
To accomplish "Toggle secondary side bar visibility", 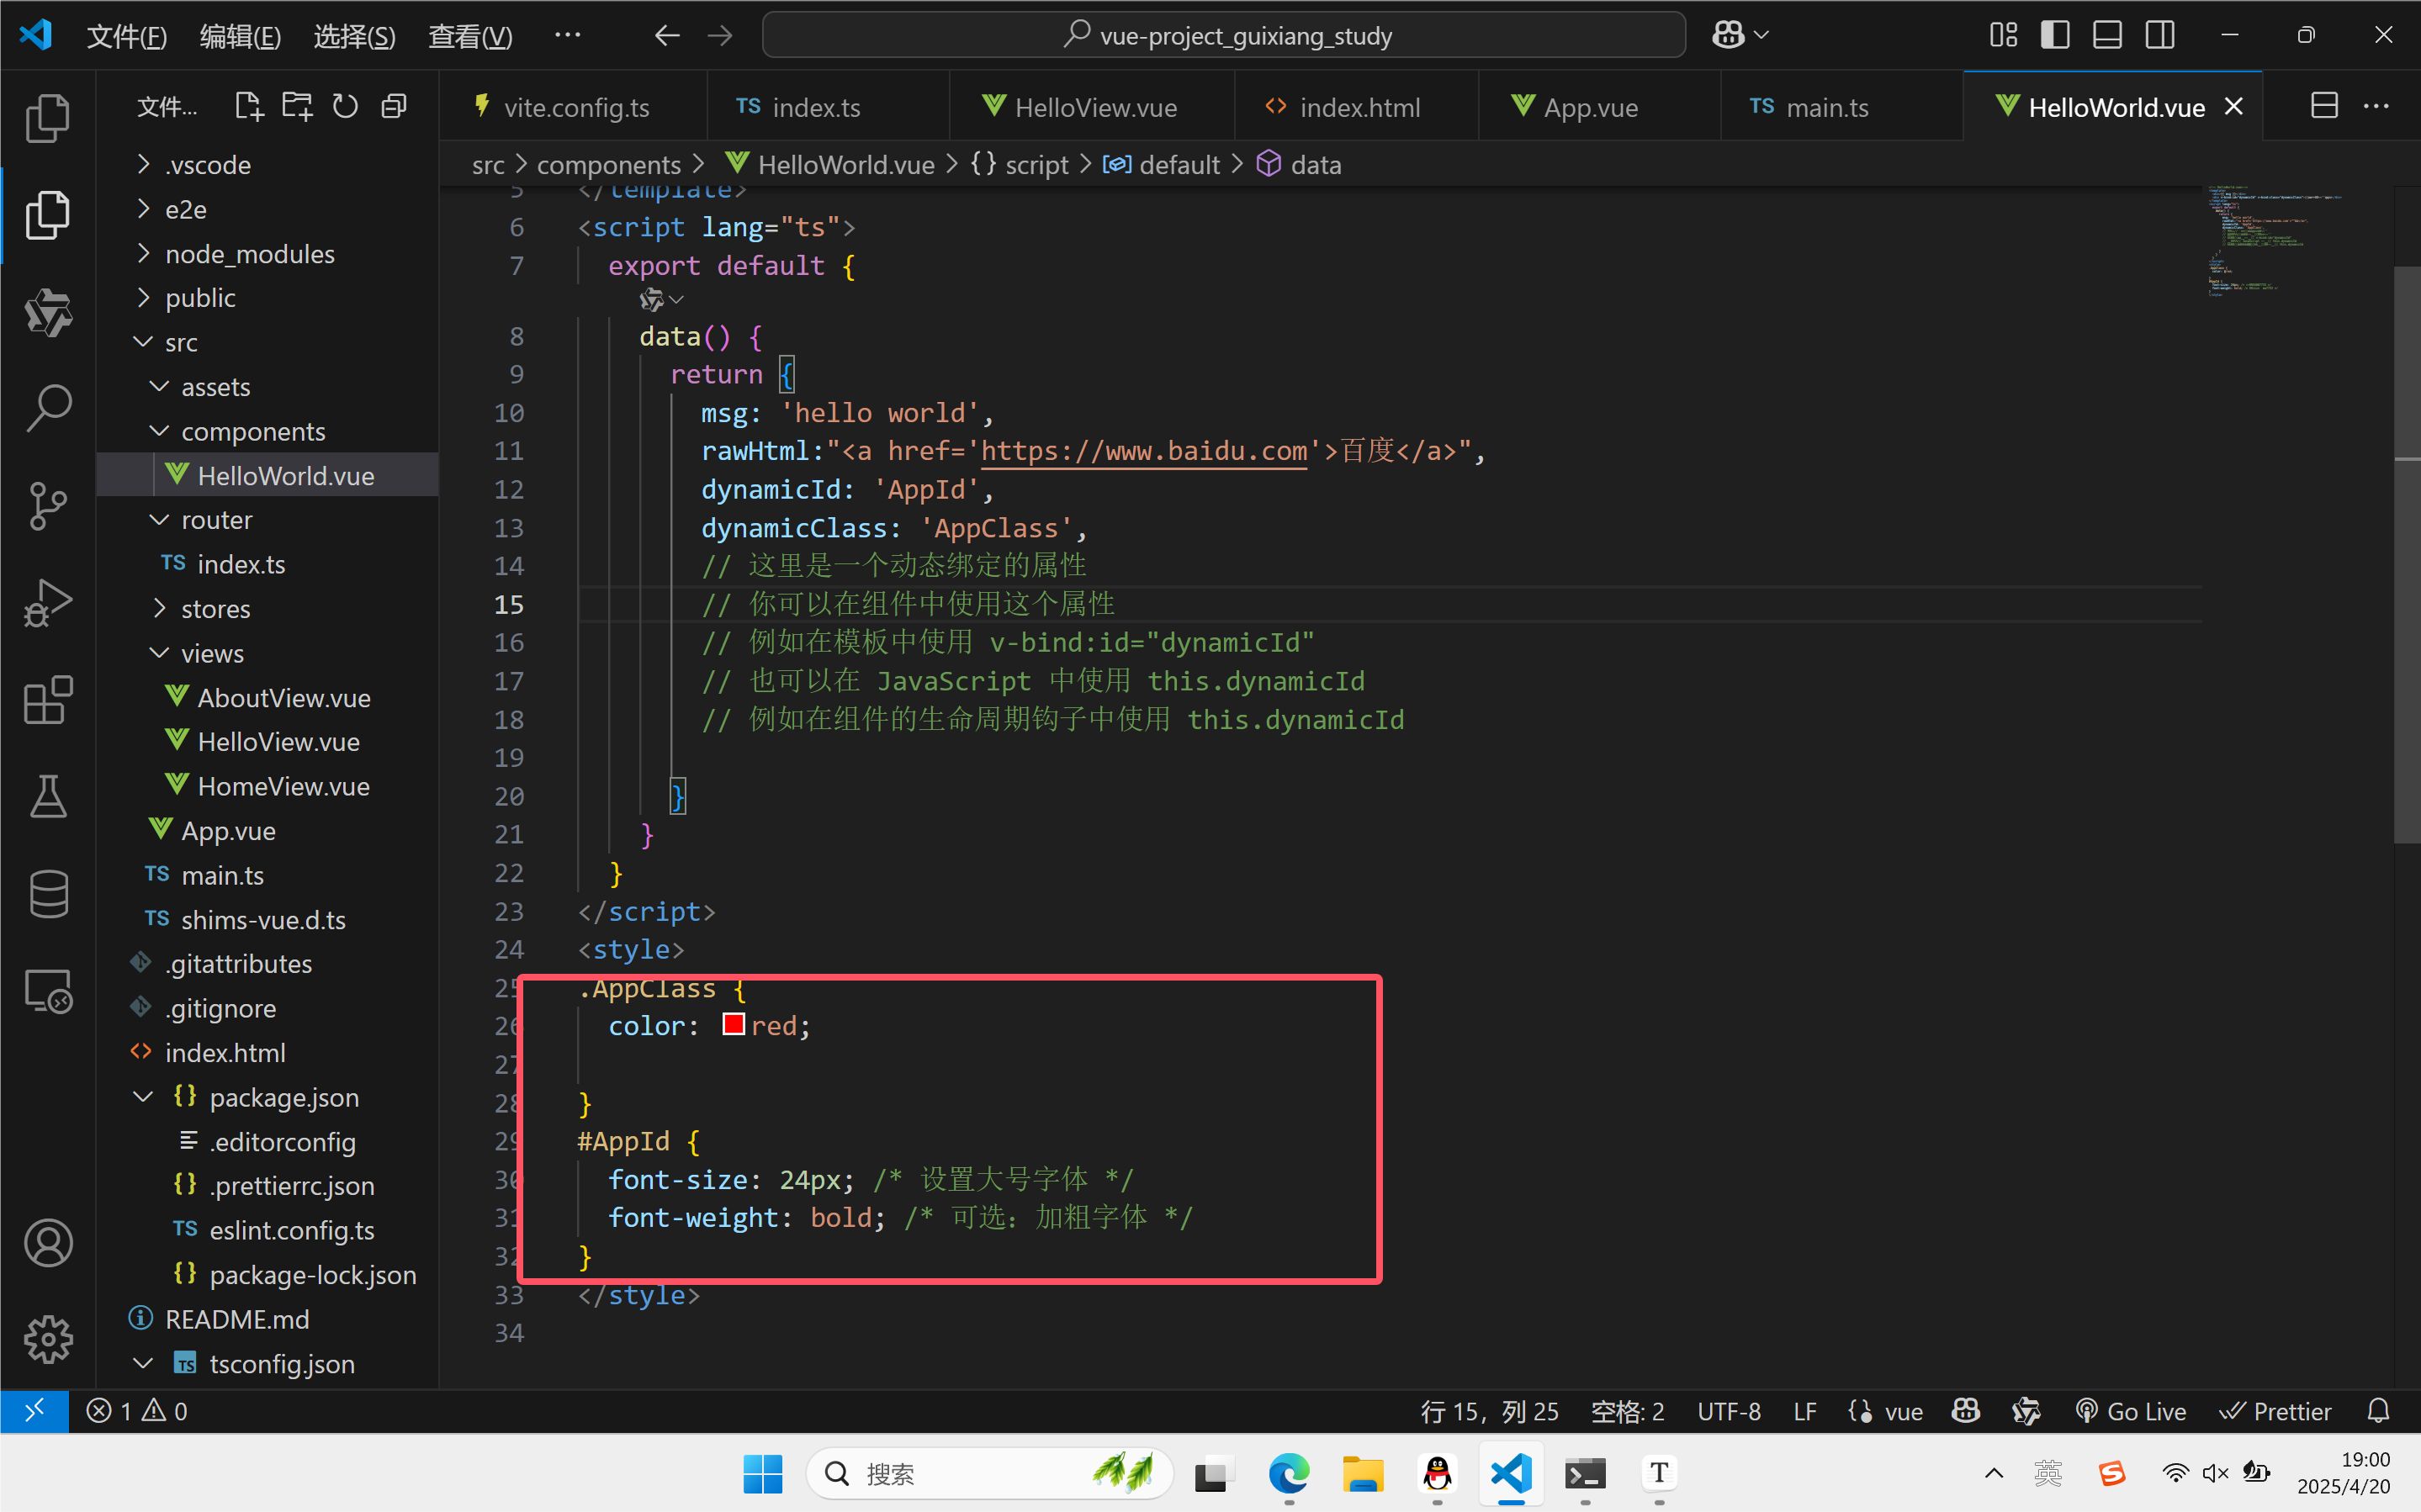I will click(x=2160, y=35).
